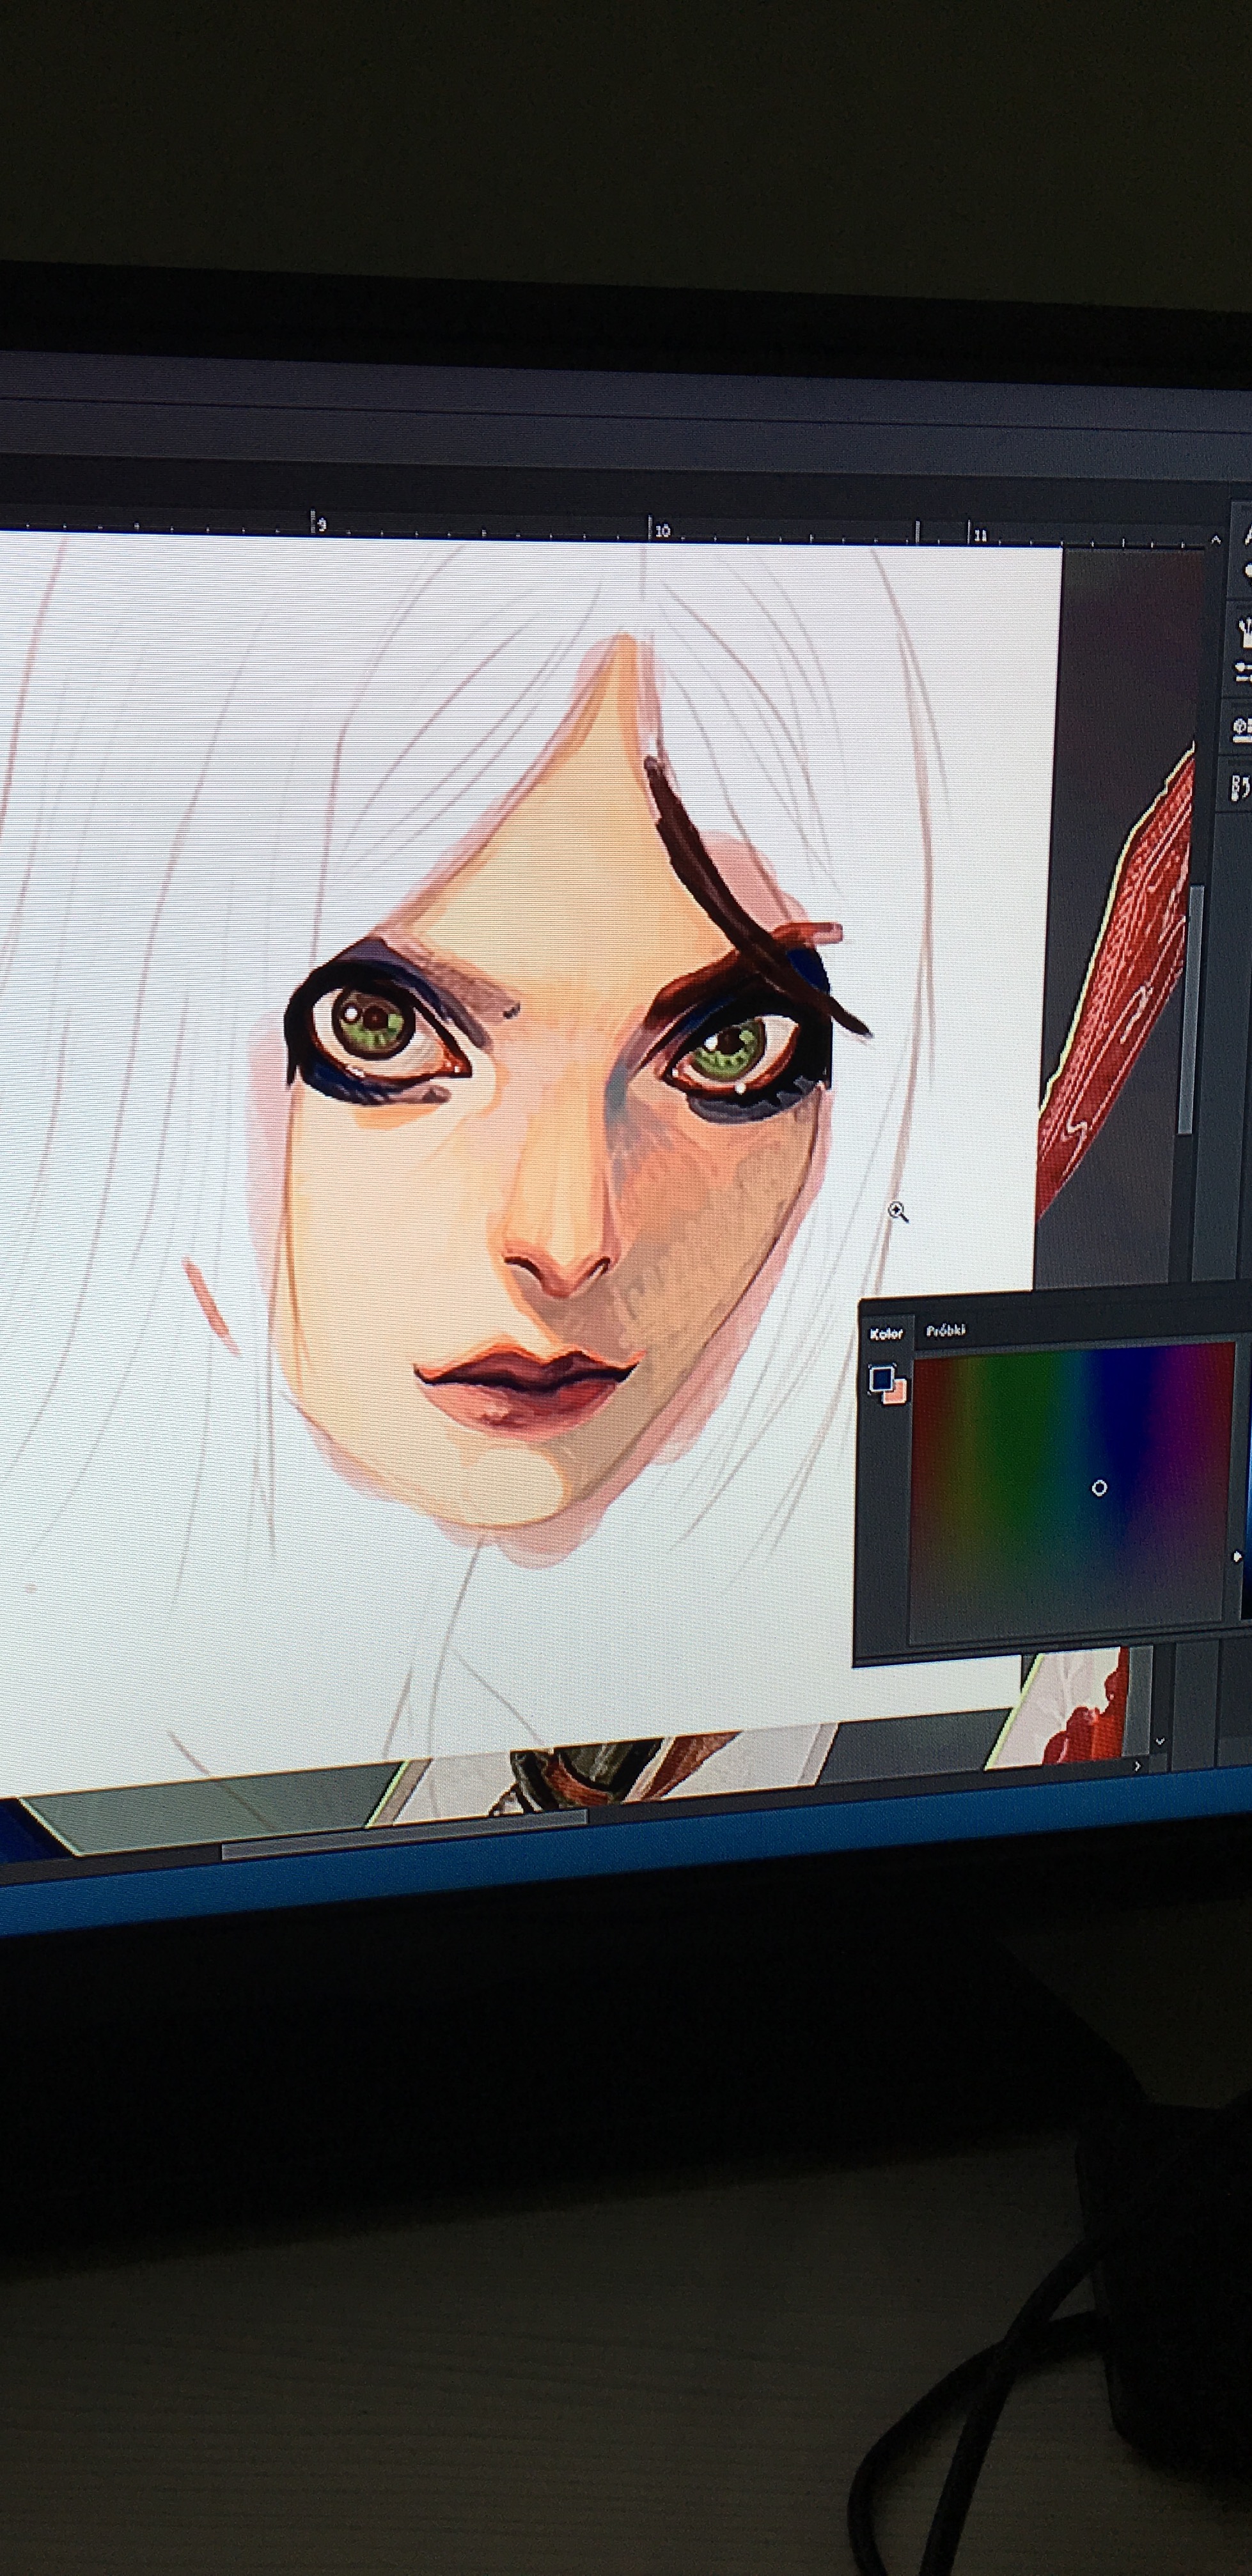Open the paragraph styles panel icon
The image size is (1252, 2576).
1241,788
